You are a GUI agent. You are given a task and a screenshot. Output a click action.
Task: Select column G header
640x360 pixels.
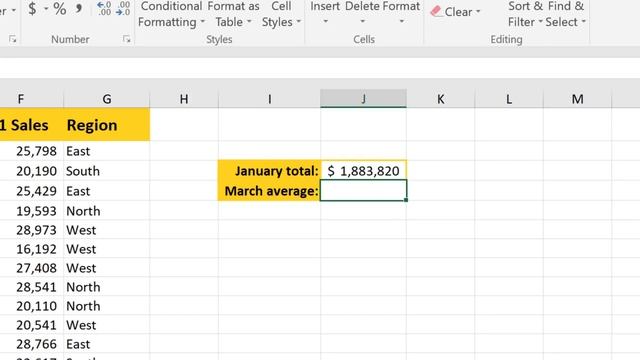[x=107, y=99]
